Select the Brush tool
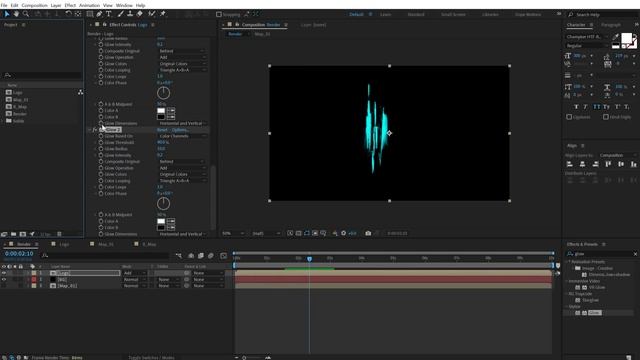Image resolution: width=640 pixels, height=360 pixels. coord(120,14)
